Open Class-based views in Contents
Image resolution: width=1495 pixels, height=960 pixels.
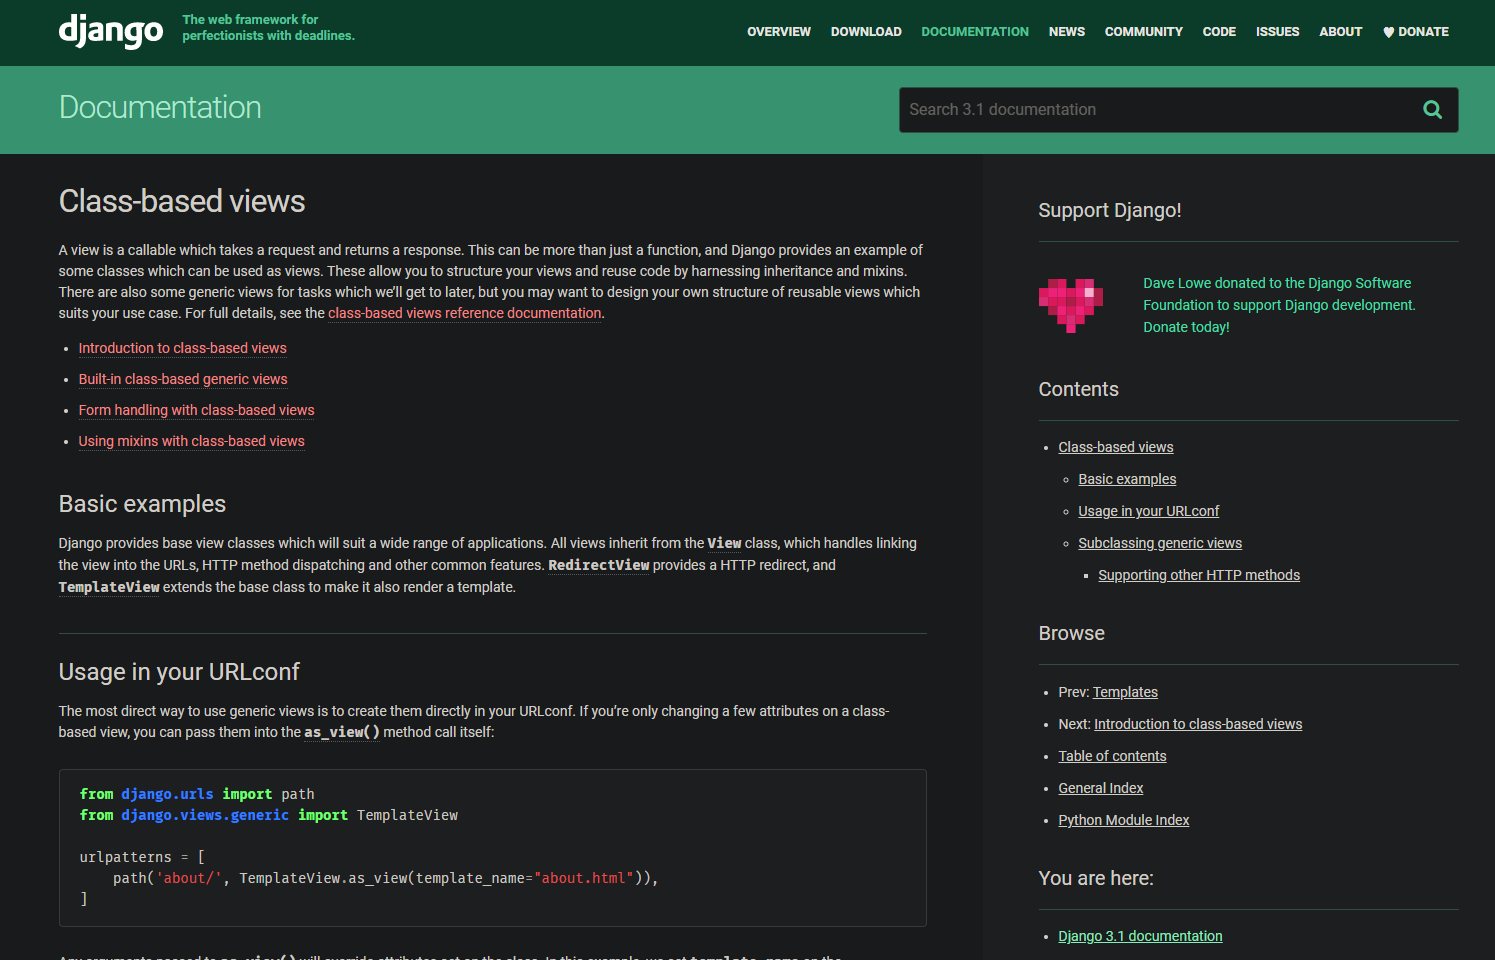point(1116,447)
